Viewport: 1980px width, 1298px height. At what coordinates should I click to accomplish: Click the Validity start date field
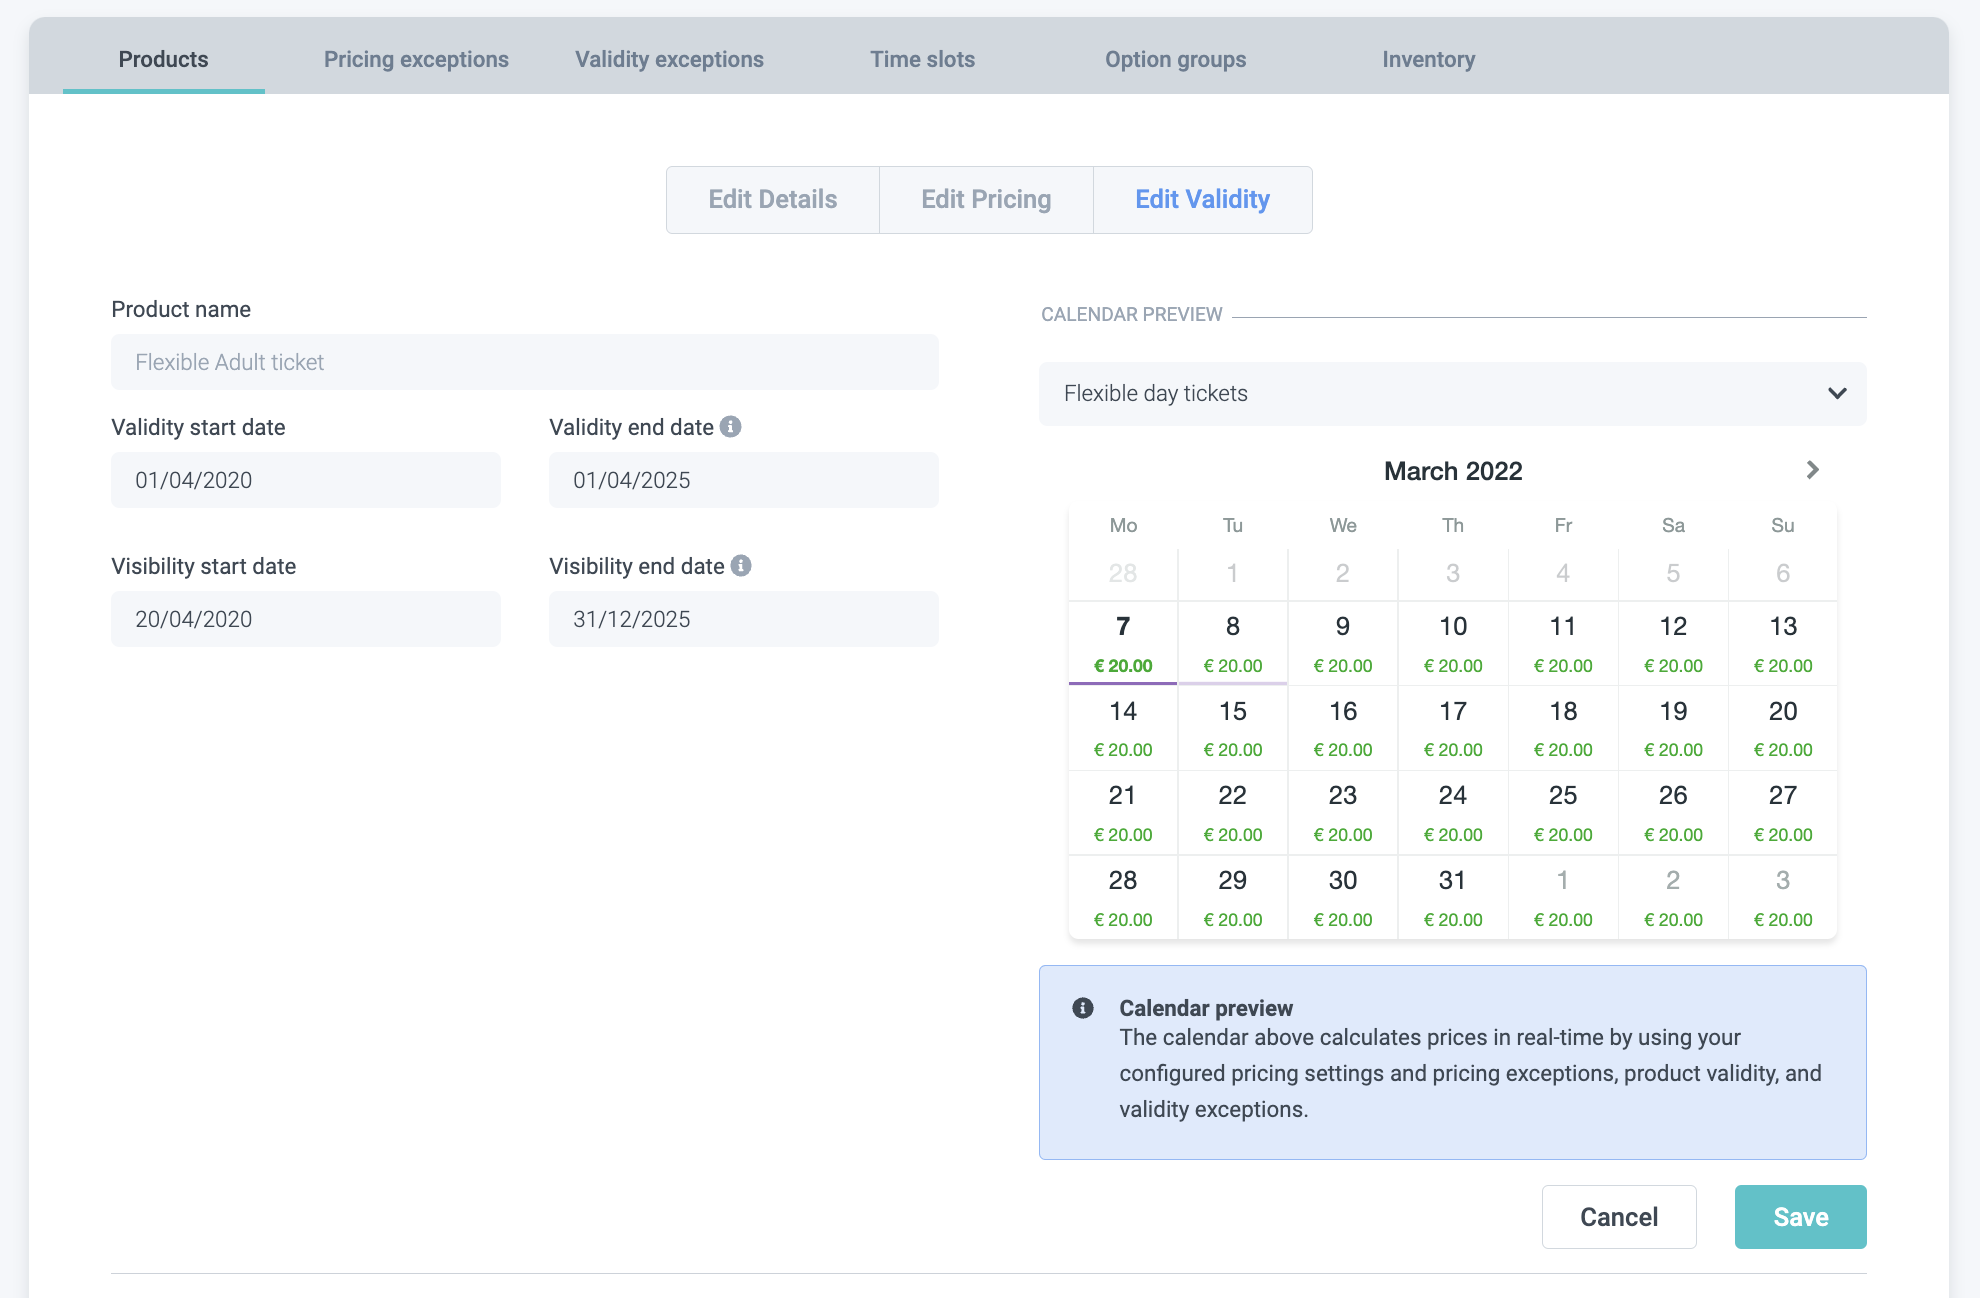pos(305,480)
